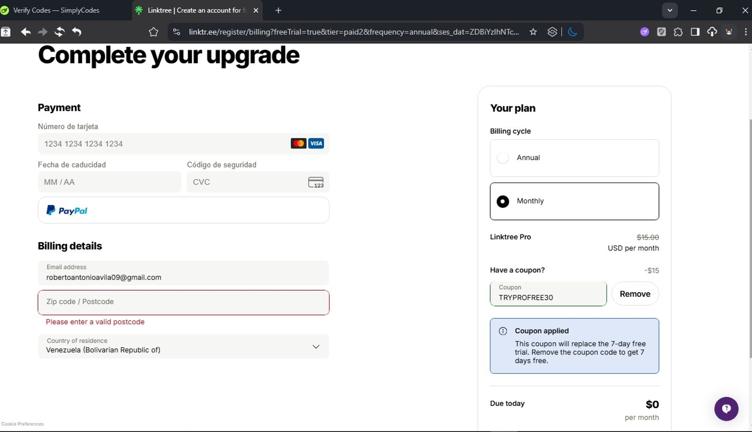
Task: Go back to the previous page
Action: pyautogui.click(x=26, y=32)
